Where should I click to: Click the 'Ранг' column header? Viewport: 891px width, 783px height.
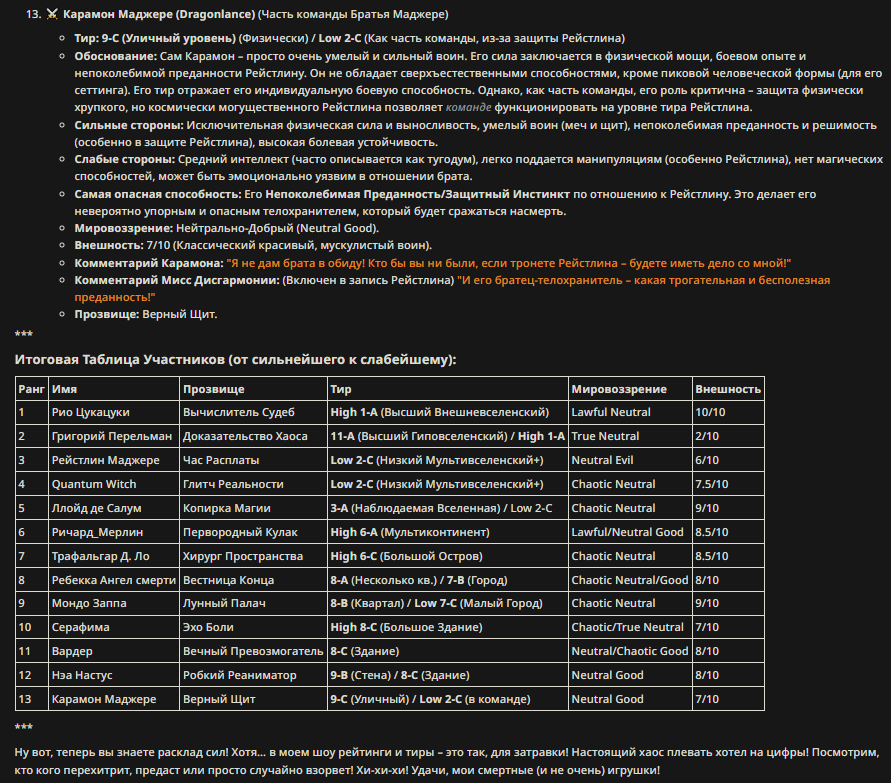(x=31, y=389)
